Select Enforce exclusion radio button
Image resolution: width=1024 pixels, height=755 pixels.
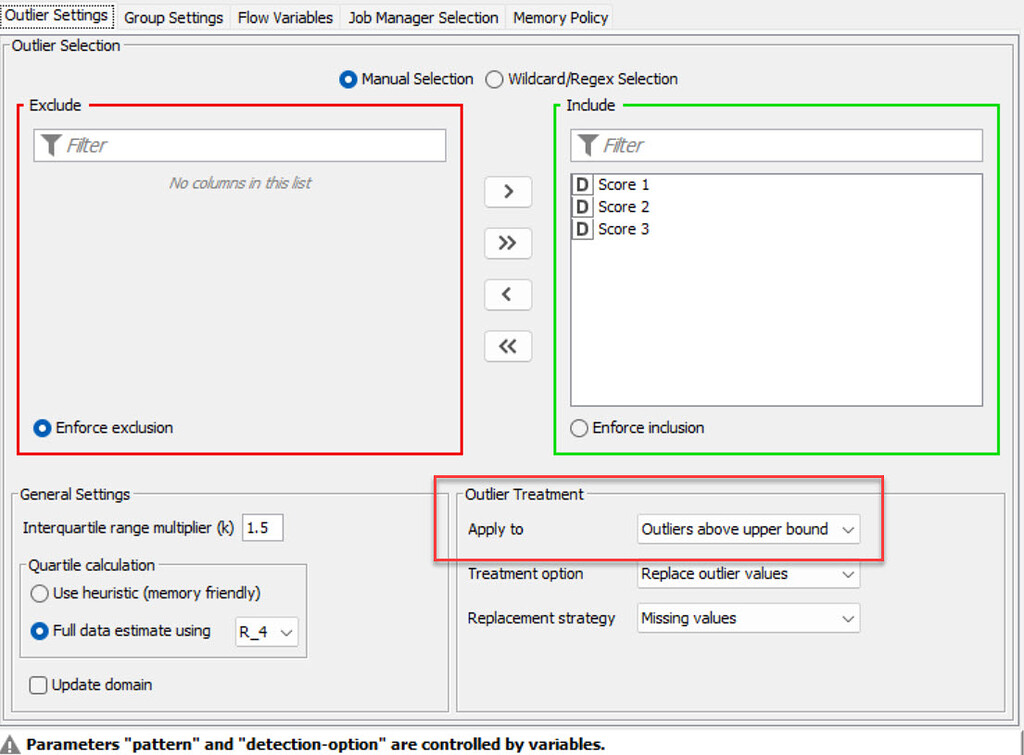click(103, 428)
